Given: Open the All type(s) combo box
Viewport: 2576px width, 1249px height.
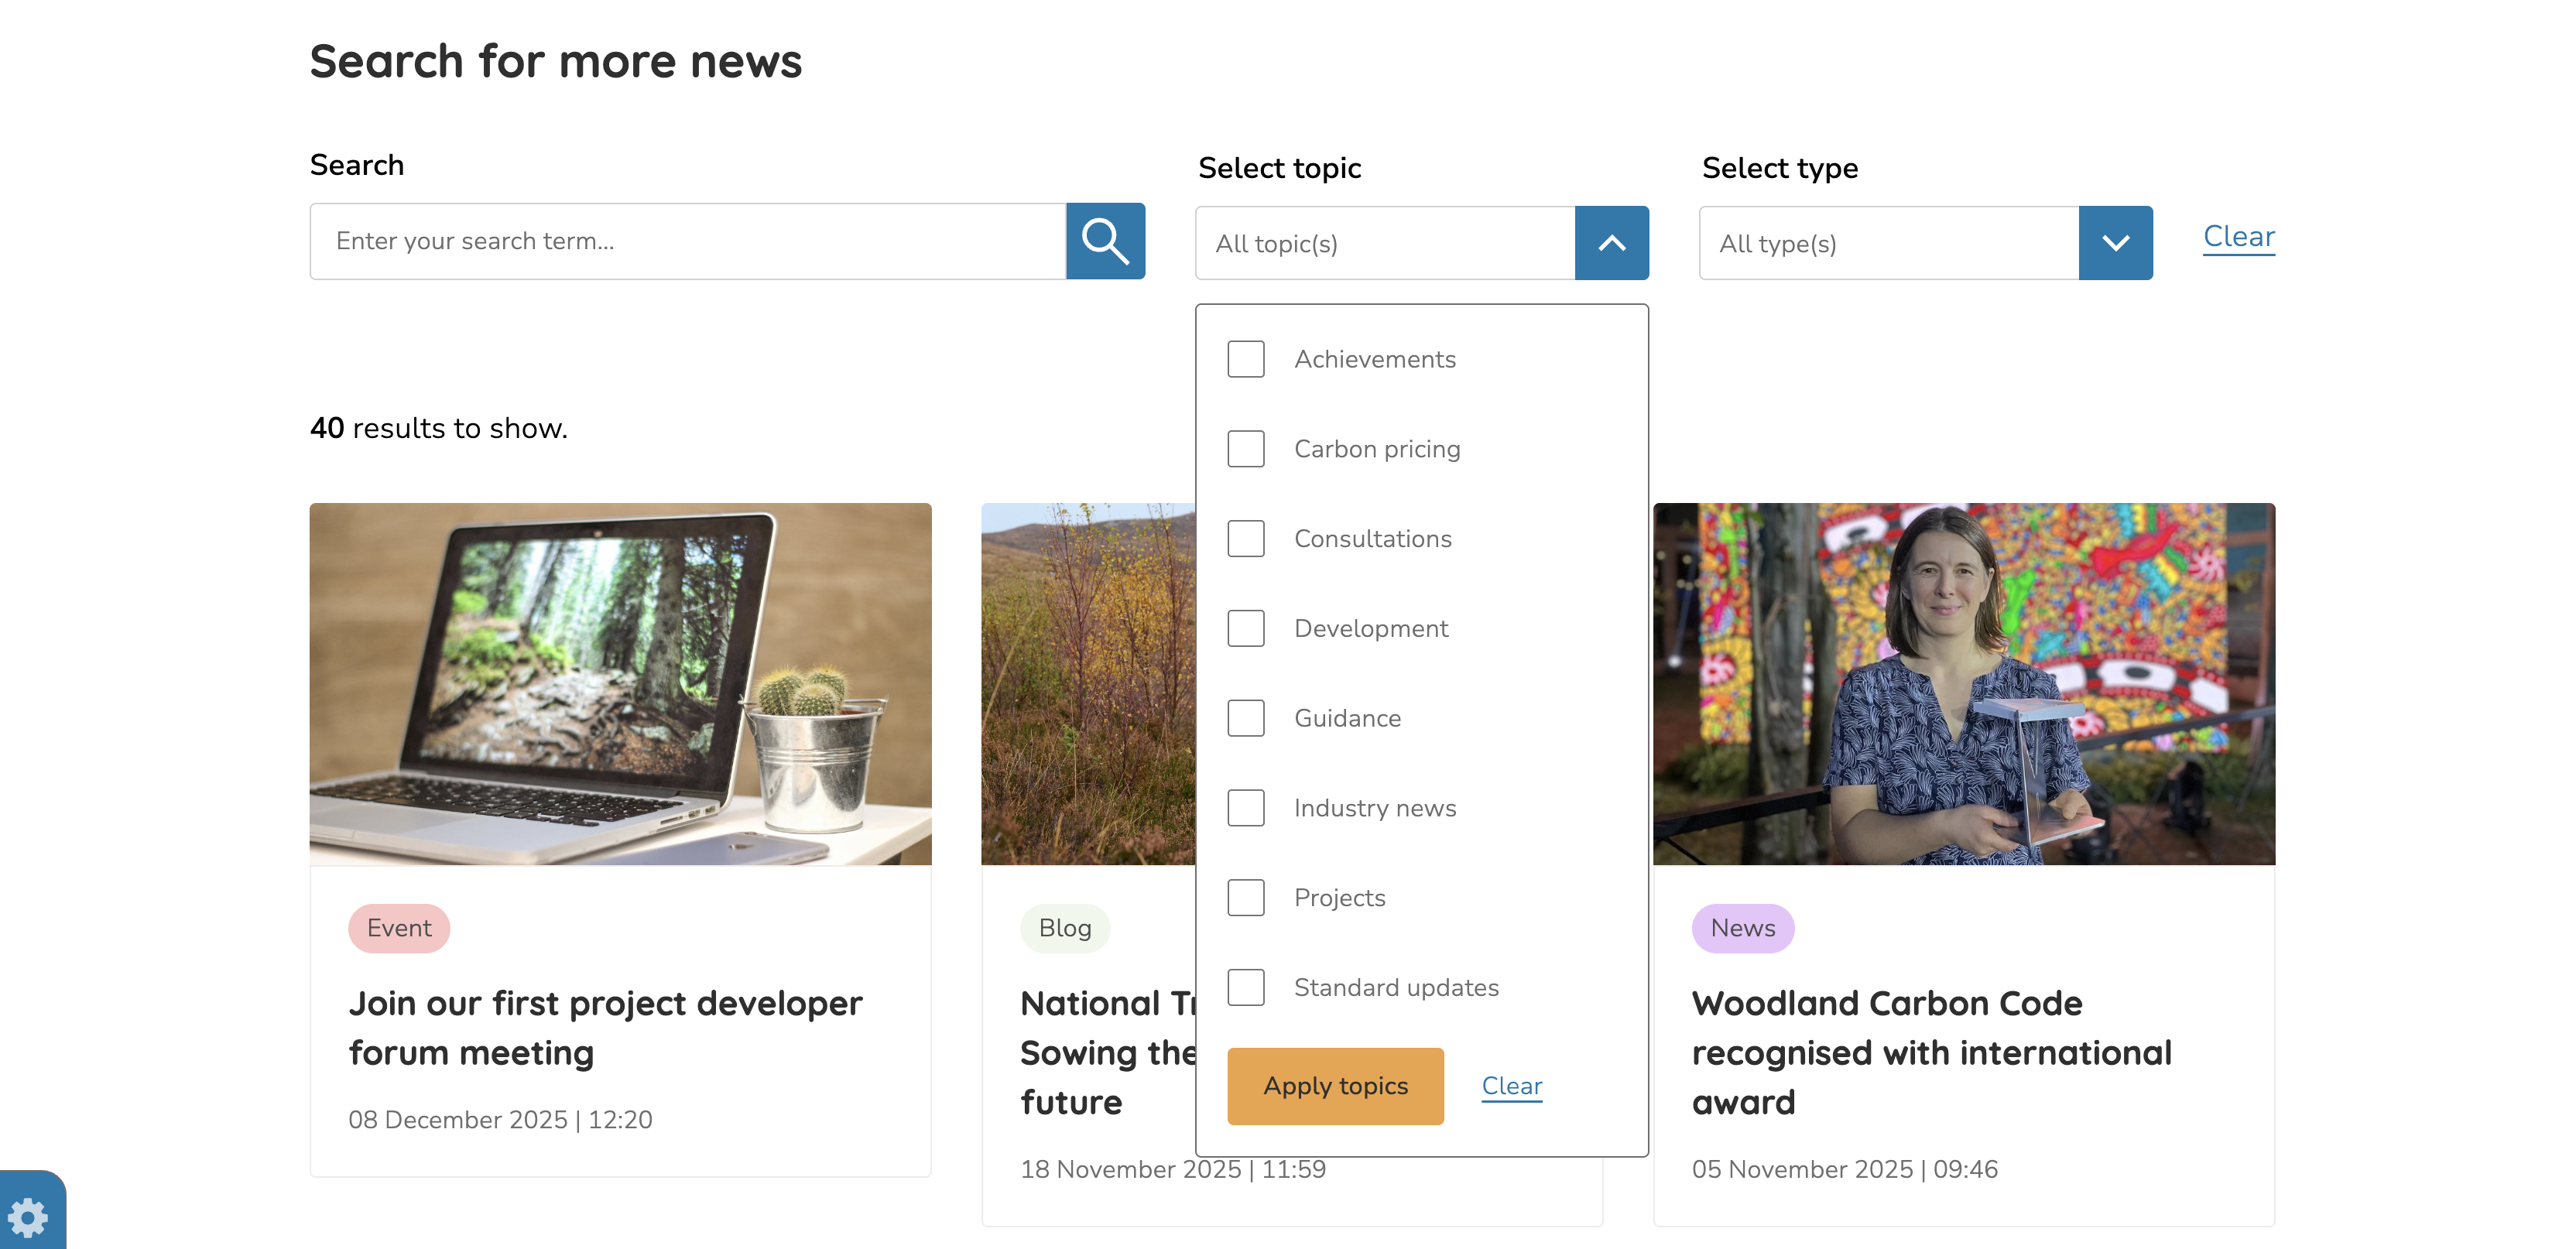Looking at the screenshot, I should tap(1888, 243).
